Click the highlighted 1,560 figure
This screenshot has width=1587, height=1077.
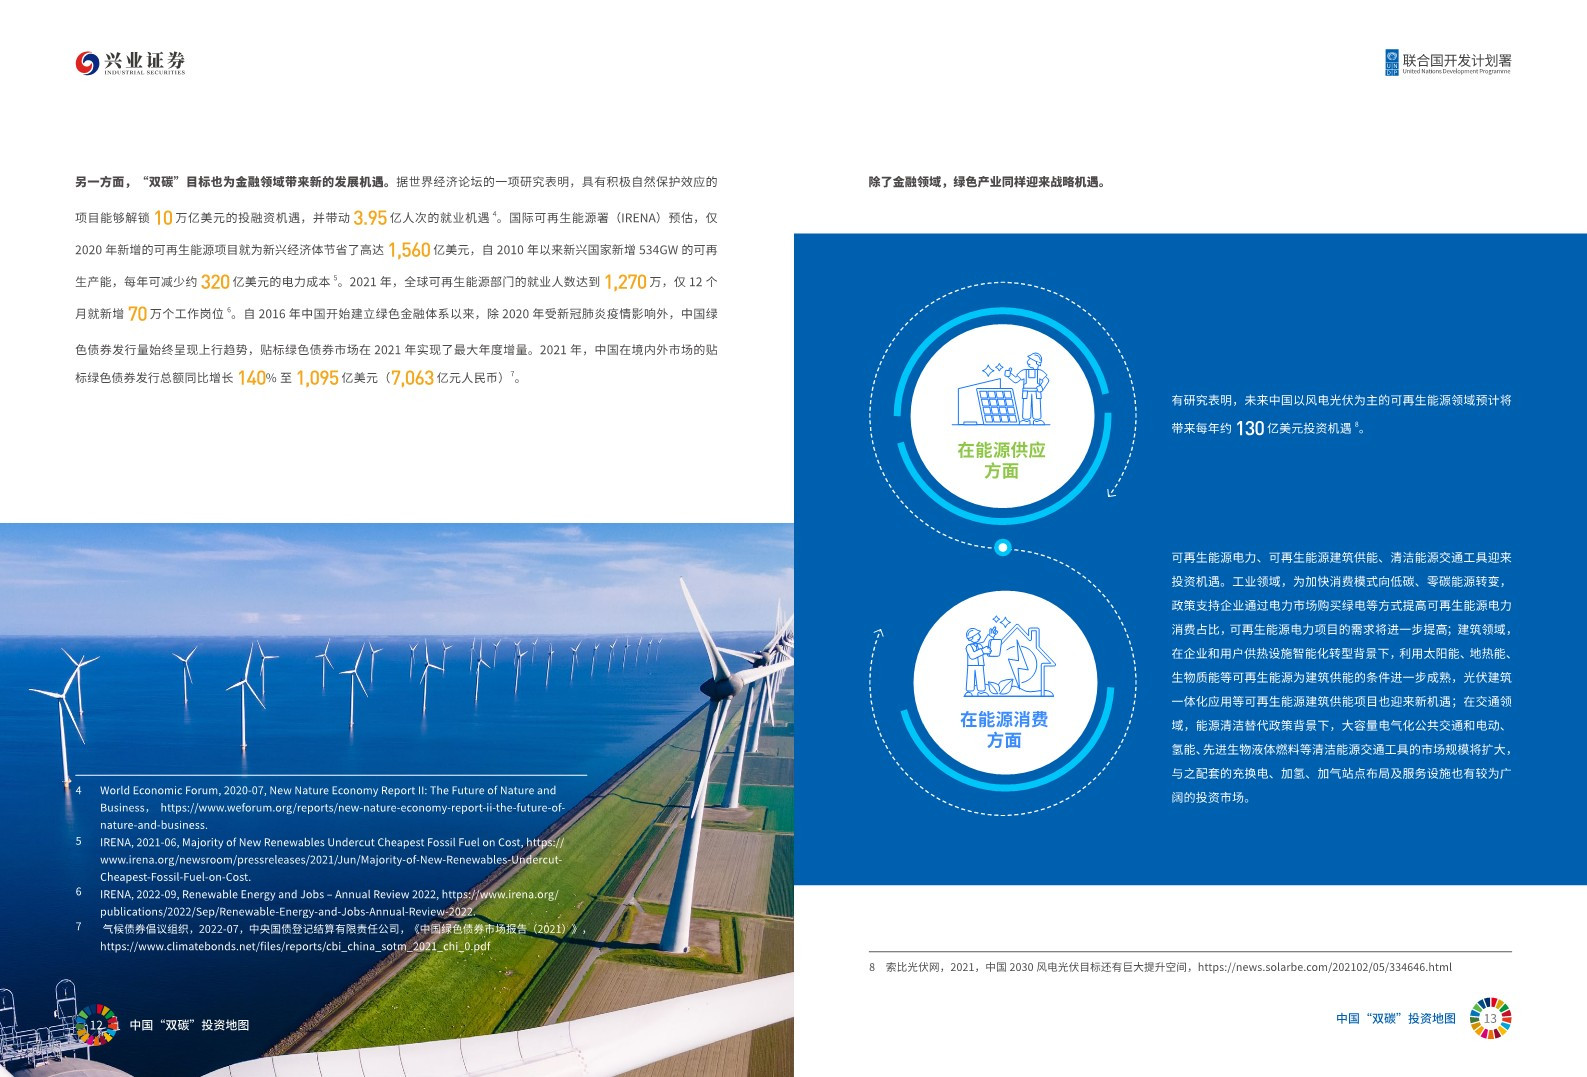point(408,250)
